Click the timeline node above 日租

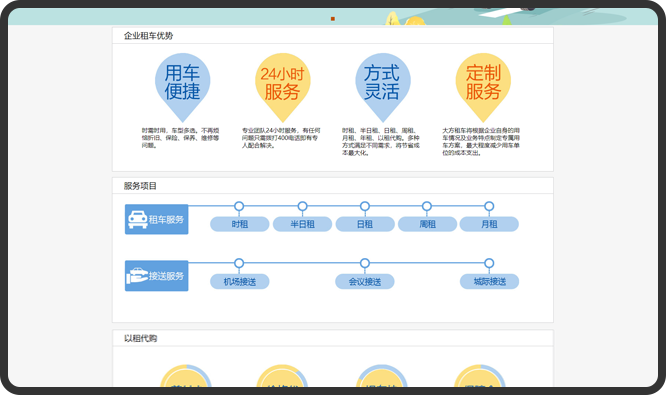pyautogui.click(x=365, y=206)
